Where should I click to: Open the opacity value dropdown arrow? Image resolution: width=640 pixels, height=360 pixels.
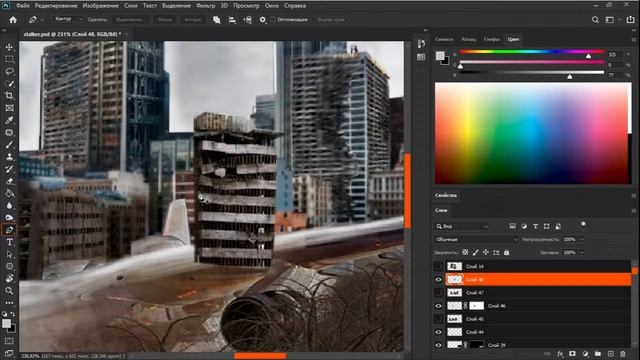coord(582,240)
